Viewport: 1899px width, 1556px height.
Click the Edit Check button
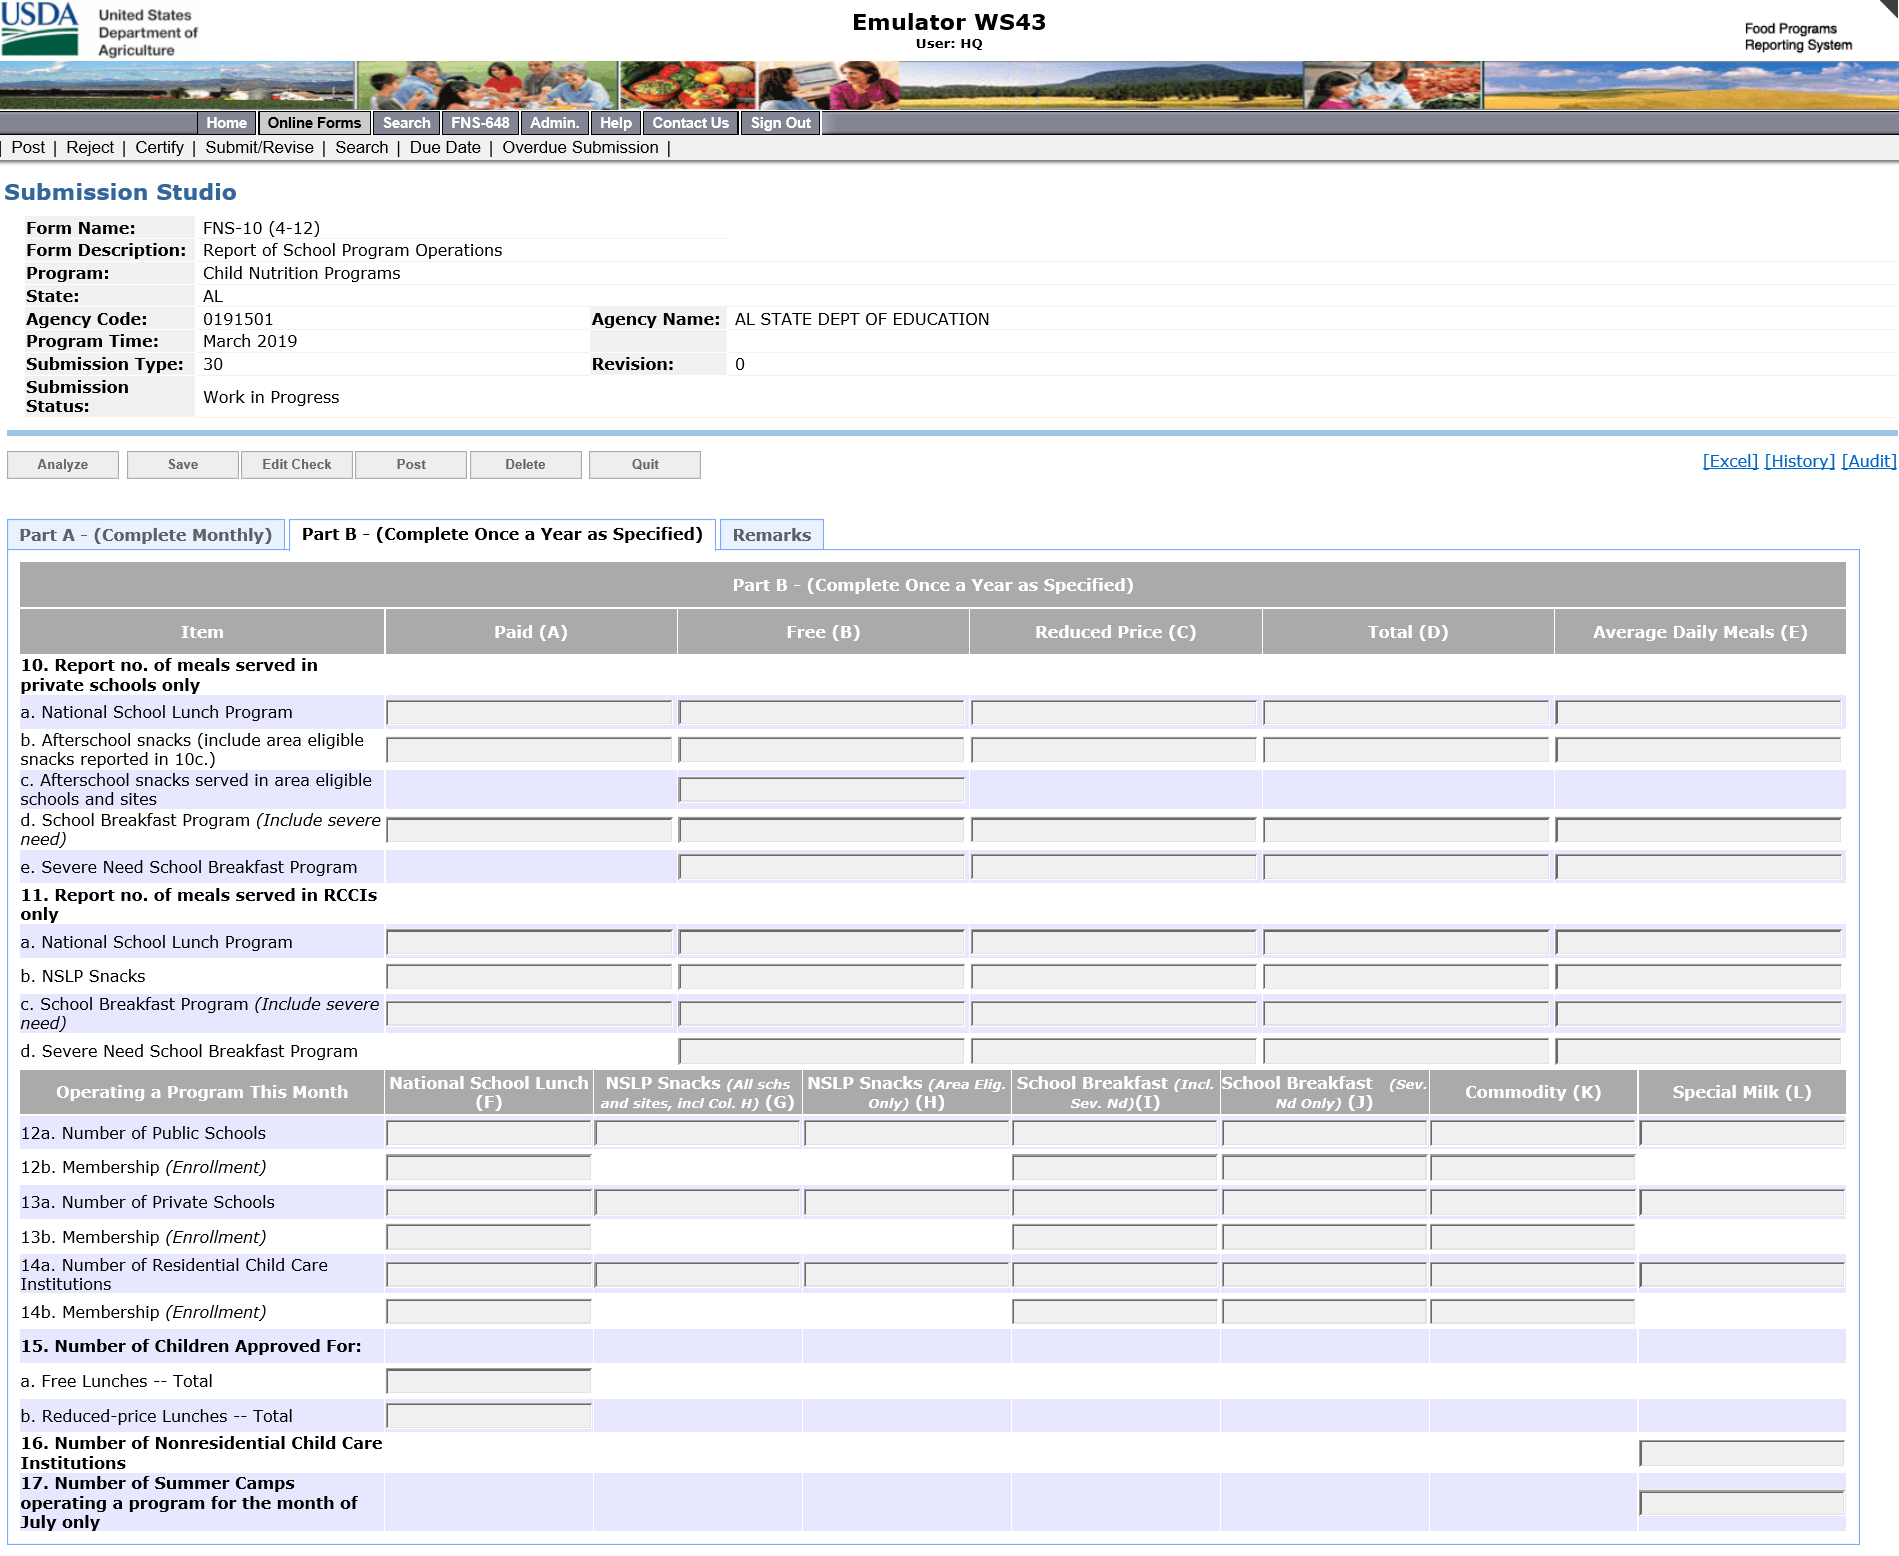click(297, 465)
